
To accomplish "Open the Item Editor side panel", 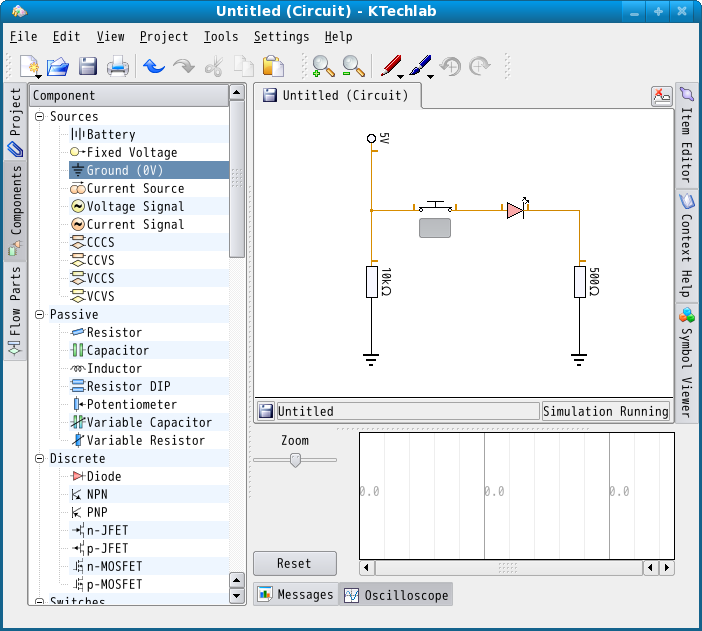I will tap(686, 134).
